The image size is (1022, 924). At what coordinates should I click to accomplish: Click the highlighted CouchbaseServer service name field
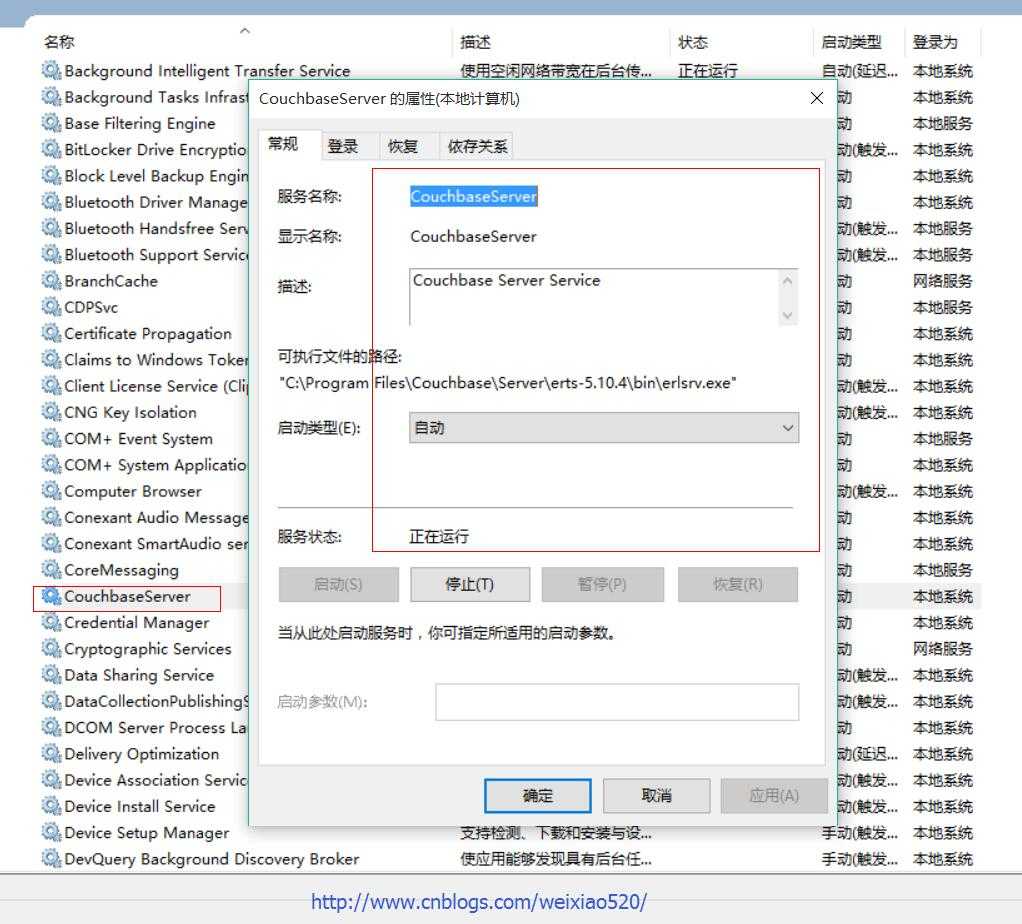coord(474,196)
